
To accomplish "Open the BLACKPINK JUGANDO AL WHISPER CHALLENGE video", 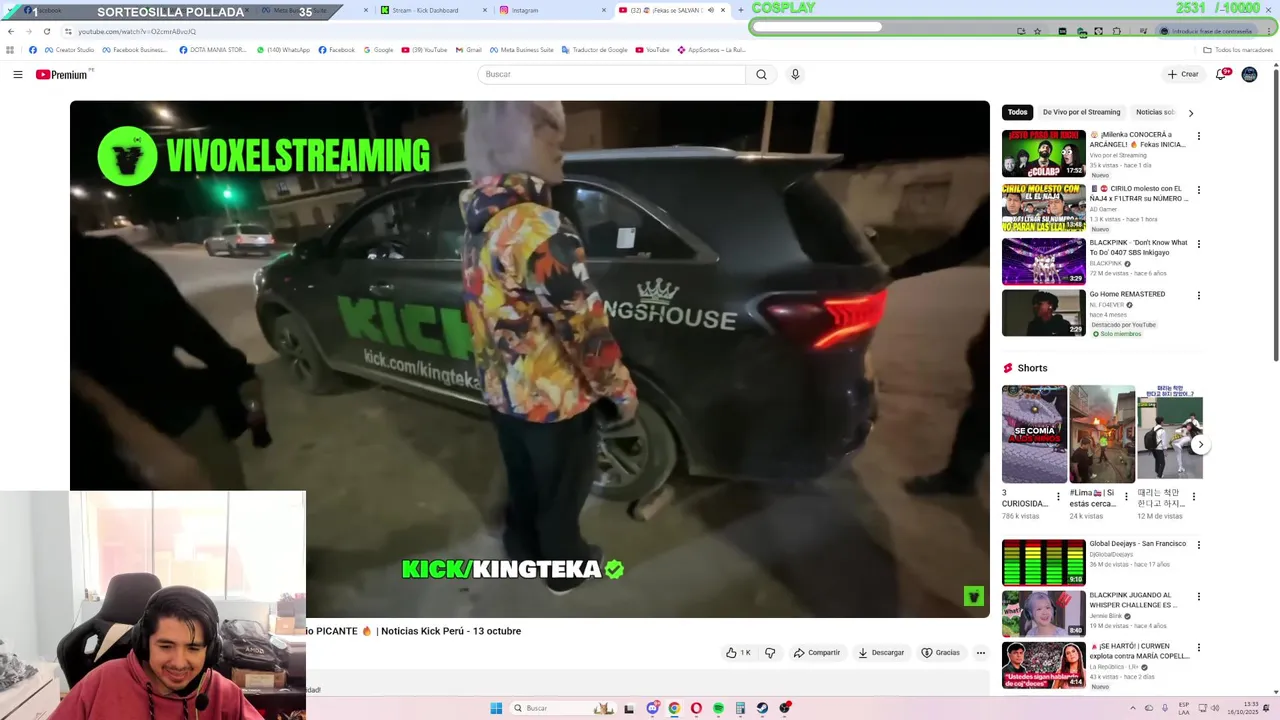I will 1043,613.
